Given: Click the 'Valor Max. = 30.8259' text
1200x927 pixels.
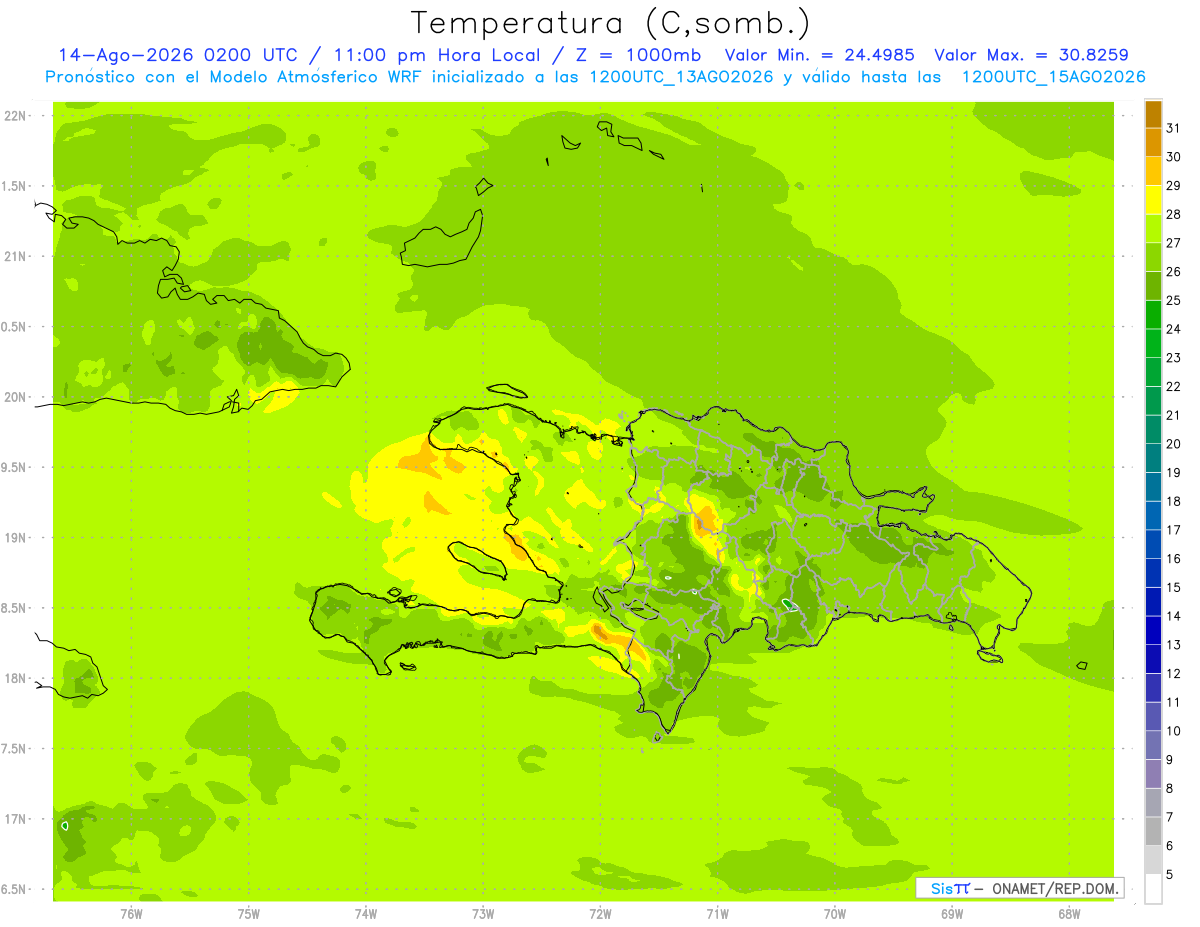Looking at the screenshot, I should (x=1031, y=55).
